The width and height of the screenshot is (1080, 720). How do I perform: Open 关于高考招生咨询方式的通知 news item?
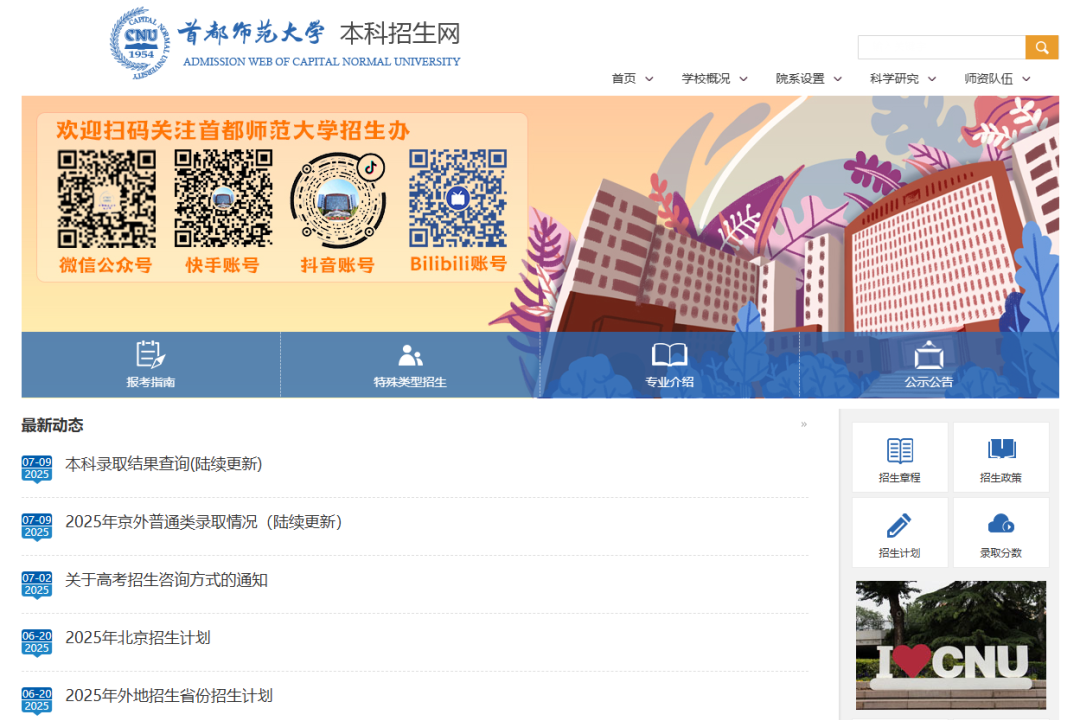166,579
